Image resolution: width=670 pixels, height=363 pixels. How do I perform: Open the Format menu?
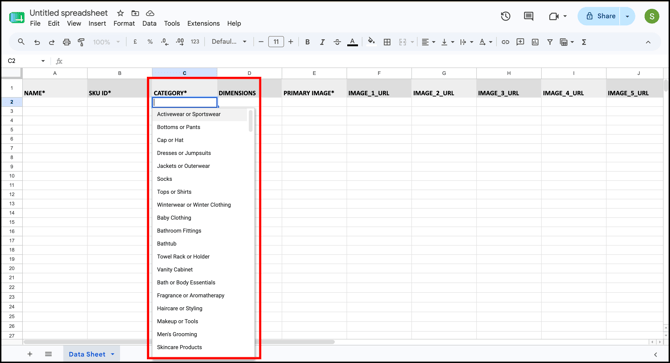pyautogui.click(x=124, y=23)
